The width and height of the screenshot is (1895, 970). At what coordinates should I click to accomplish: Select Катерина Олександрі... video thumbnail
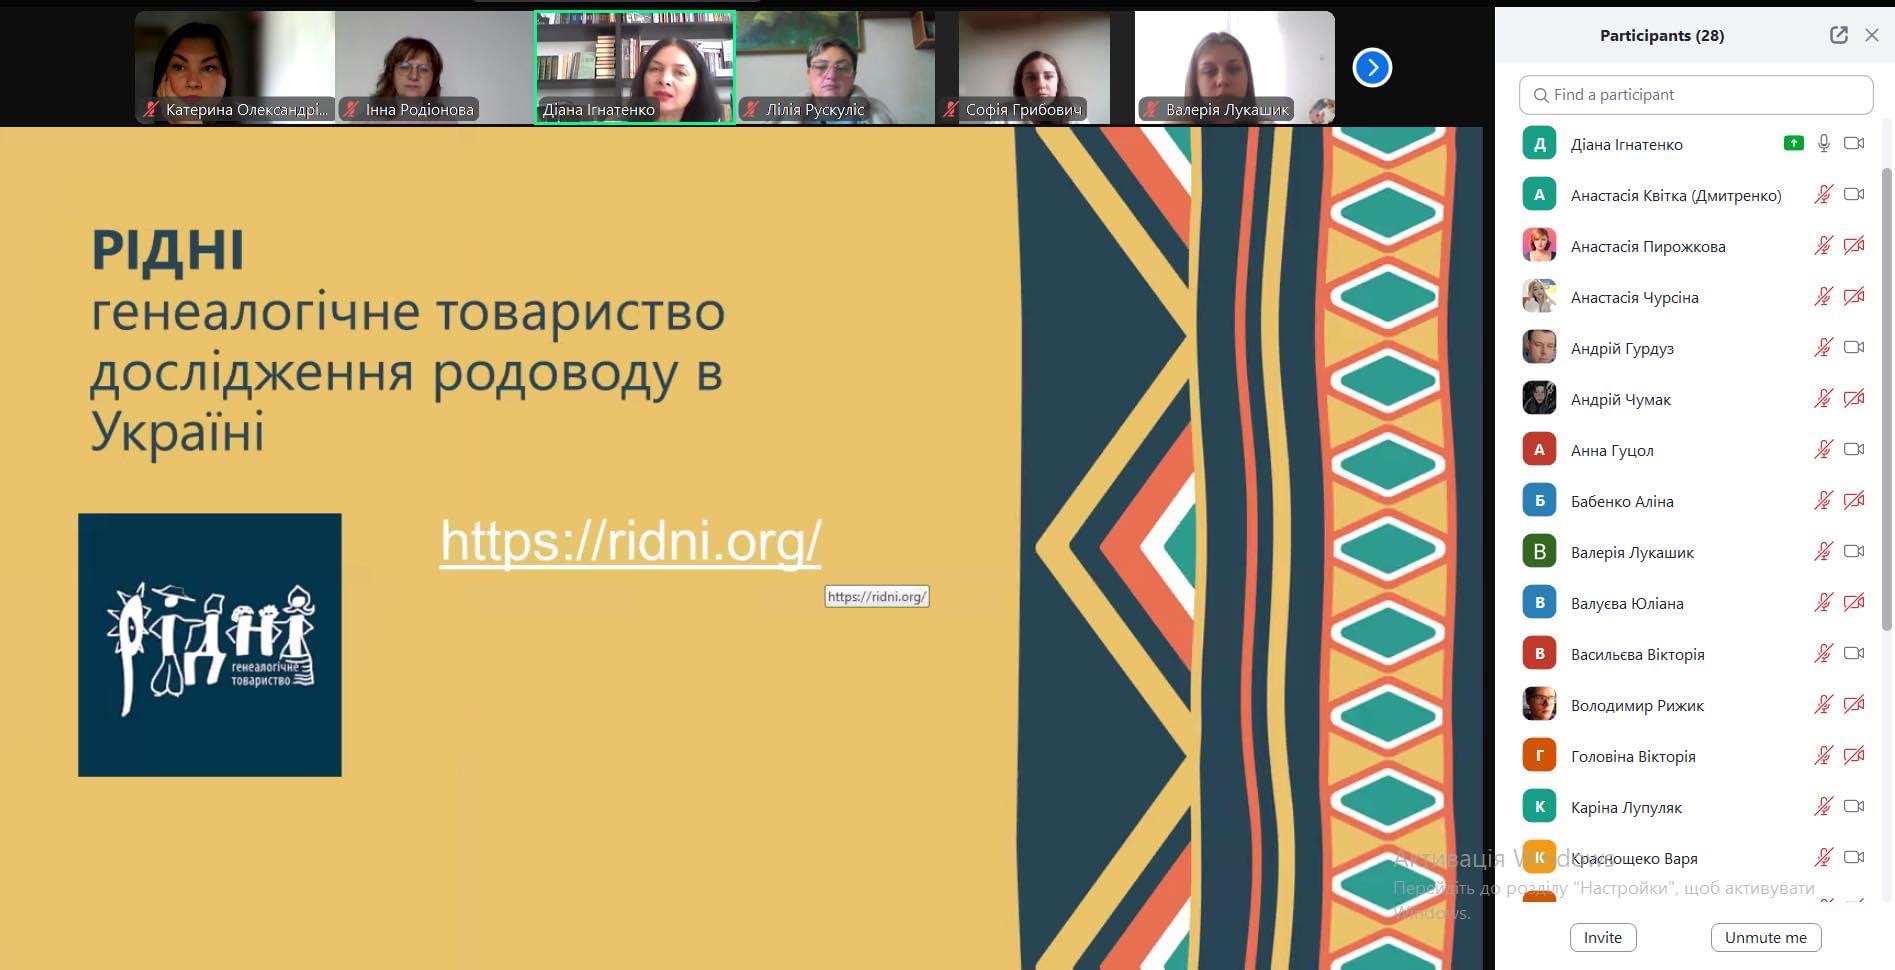[x=235, y=67]
